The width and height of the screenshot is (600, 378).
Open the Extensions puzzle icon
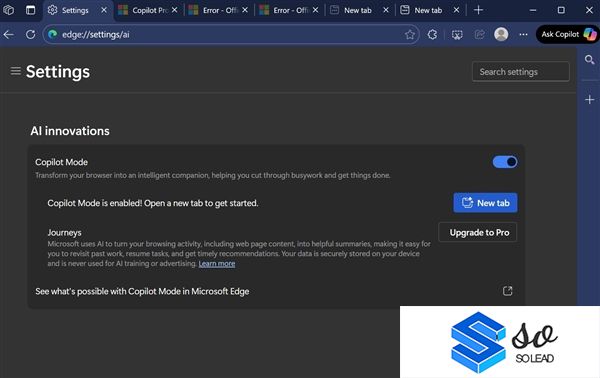tap(432, 34)
